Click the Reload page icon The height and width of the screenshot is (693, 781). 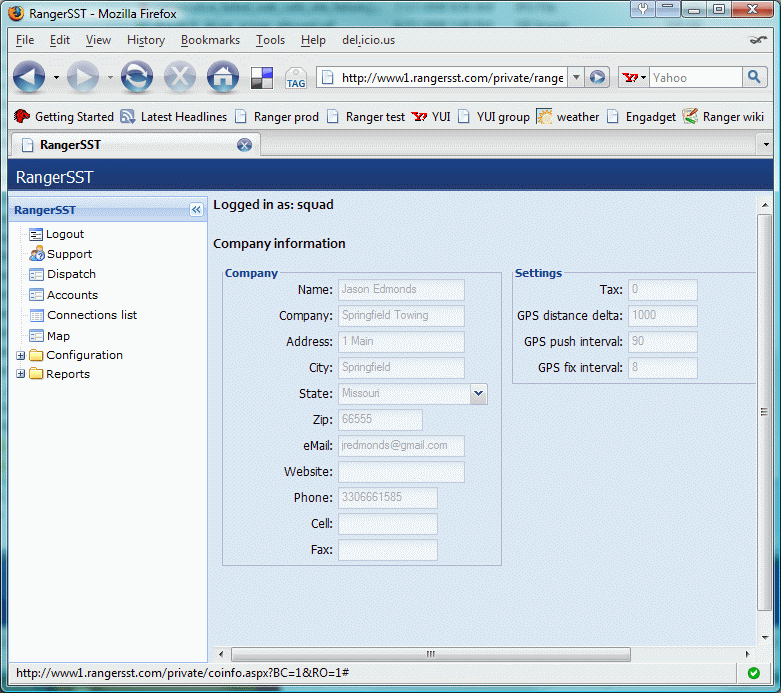click(x=137, y=77)
